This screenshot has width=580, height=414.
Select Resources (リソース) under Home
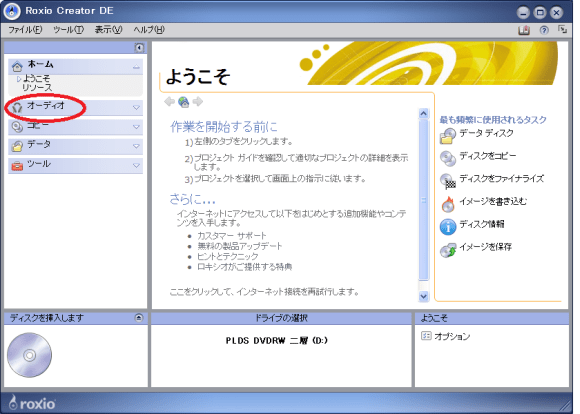(37, 87)
